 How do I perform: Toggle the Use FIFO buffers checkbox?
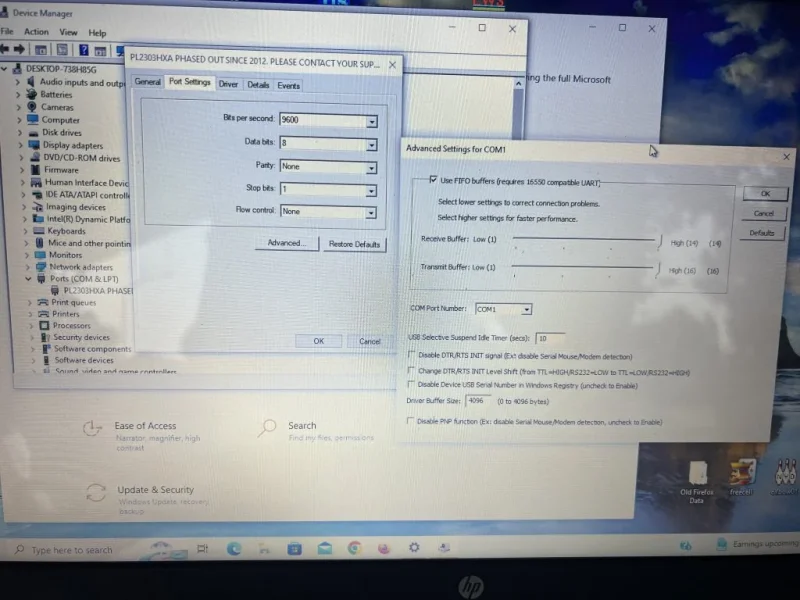click(x=433, y=180)
